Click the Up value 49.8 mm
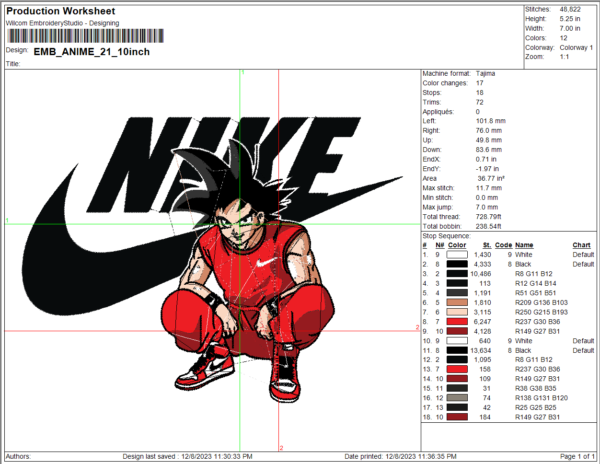Viewport: 600px width, 464px height. tap(489, 140)
